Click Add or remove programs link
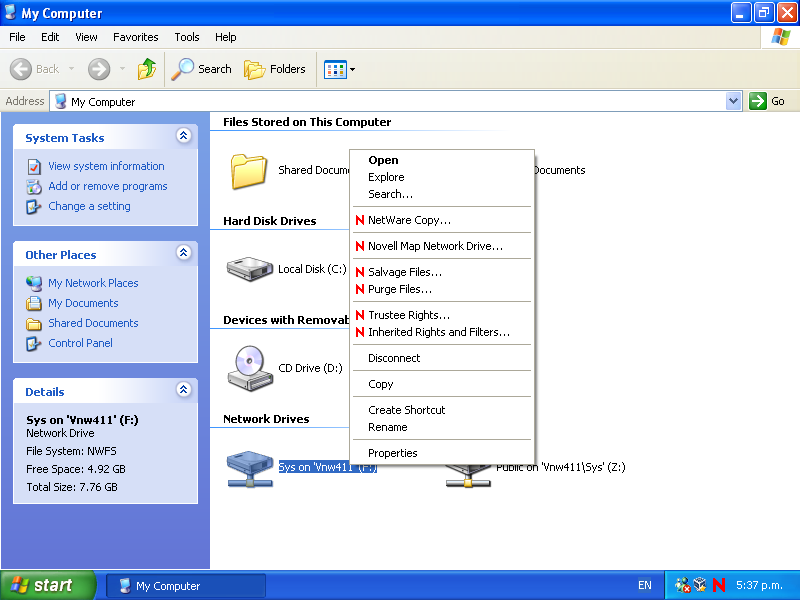The height and width of the screenshot is (600, 800). [108, 186]
